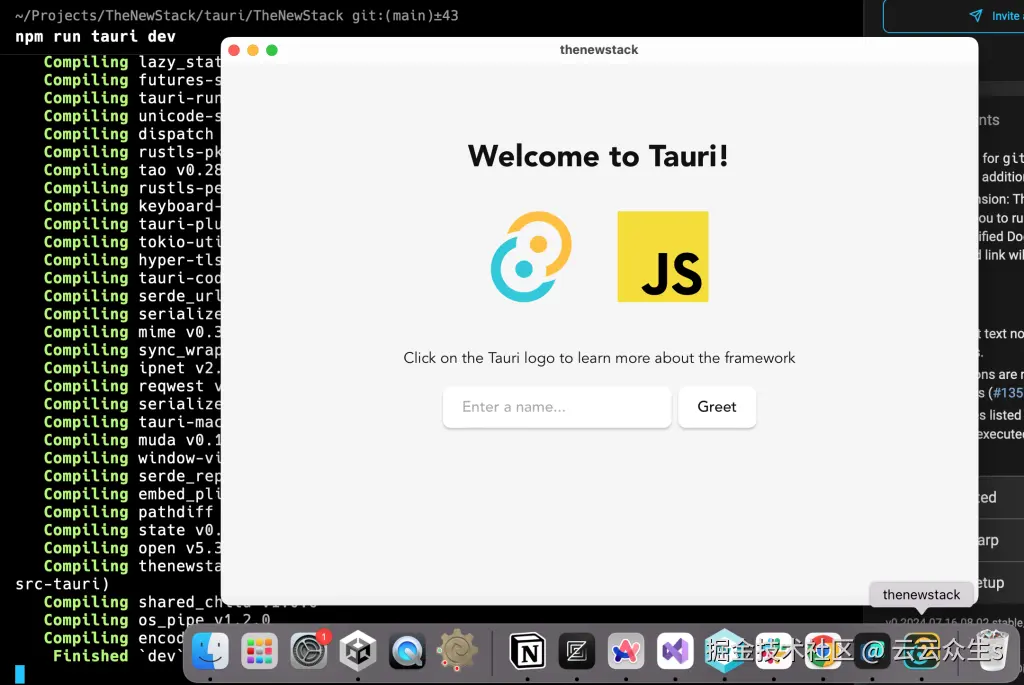Click the paper-plane icon beside Invite
This screenshot has width=1024, height=685.
click(x=976, y=16)
